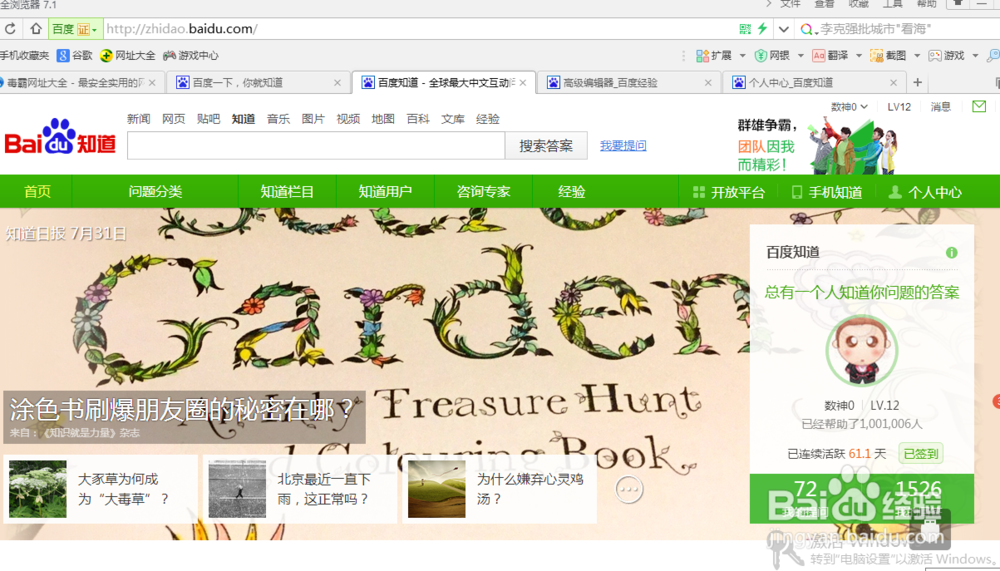The height and width of the screenshot is (571, 1000).
Task: Click the 文库 link above search box
Action: pyautogui.click(x=453, y=119)
